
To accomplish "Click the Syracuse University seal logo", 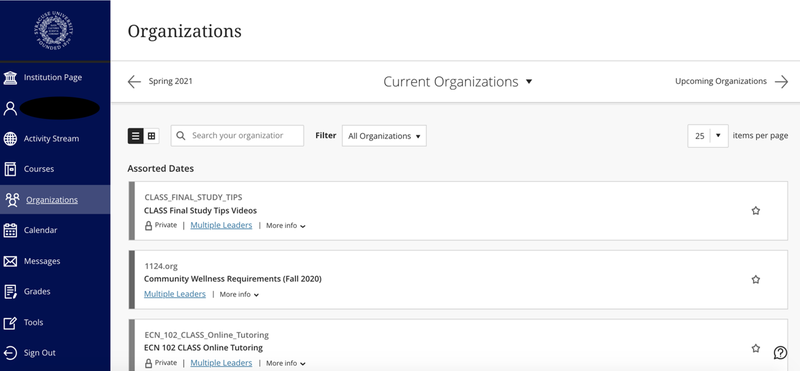I will (54, 31).
